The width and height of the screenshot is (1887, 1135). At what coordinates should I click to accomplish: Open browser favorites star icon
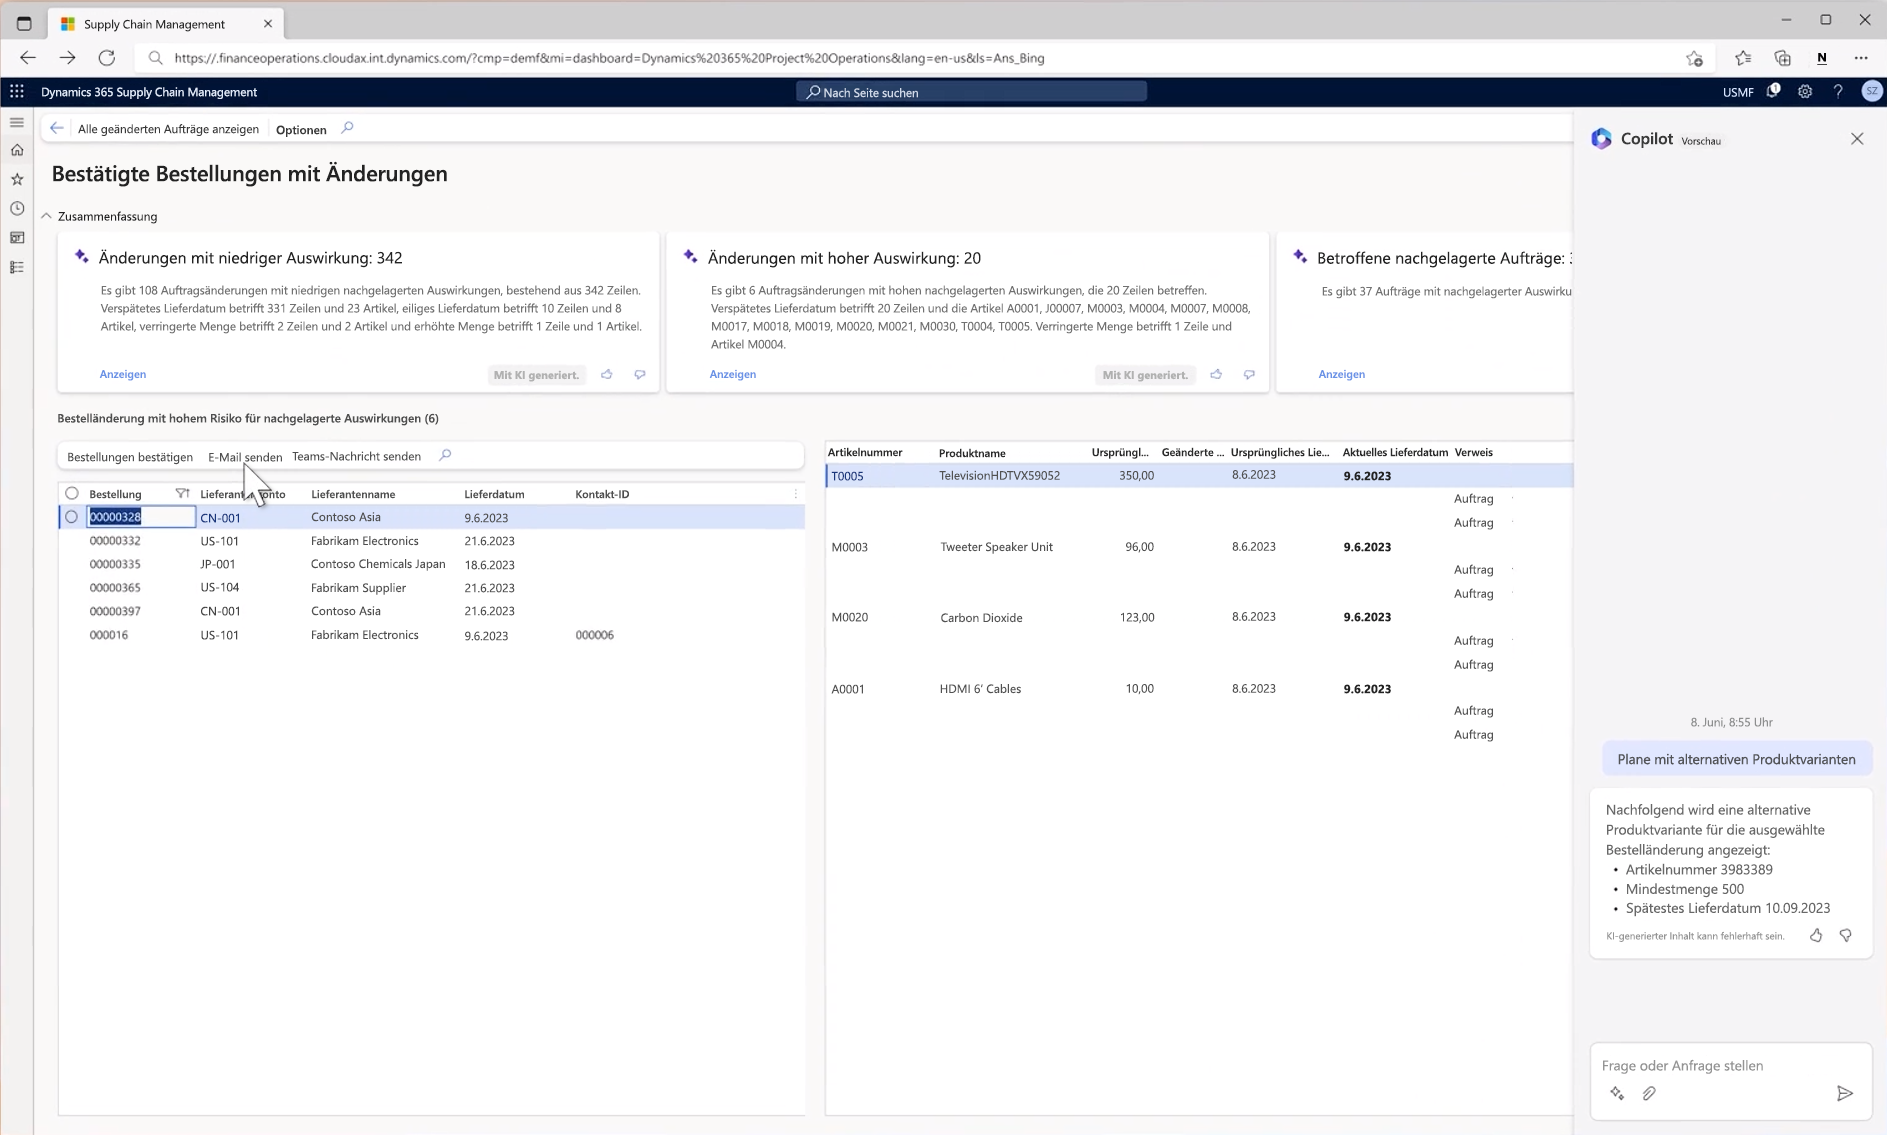(1743, 58)
